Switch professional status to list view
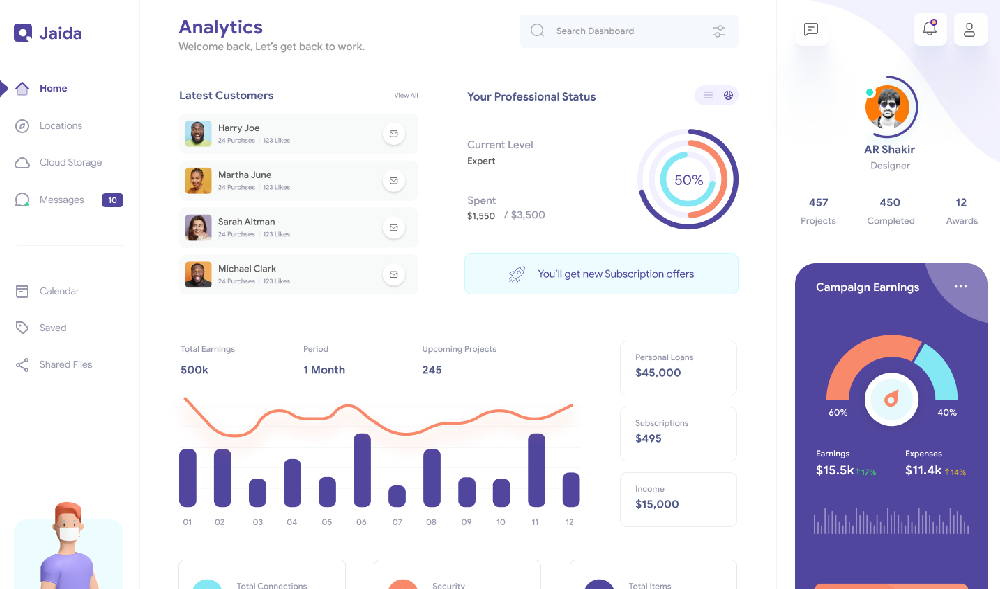Image resolution: width=1000 pixels, height=589 pixels. click(x=709, y=95)
